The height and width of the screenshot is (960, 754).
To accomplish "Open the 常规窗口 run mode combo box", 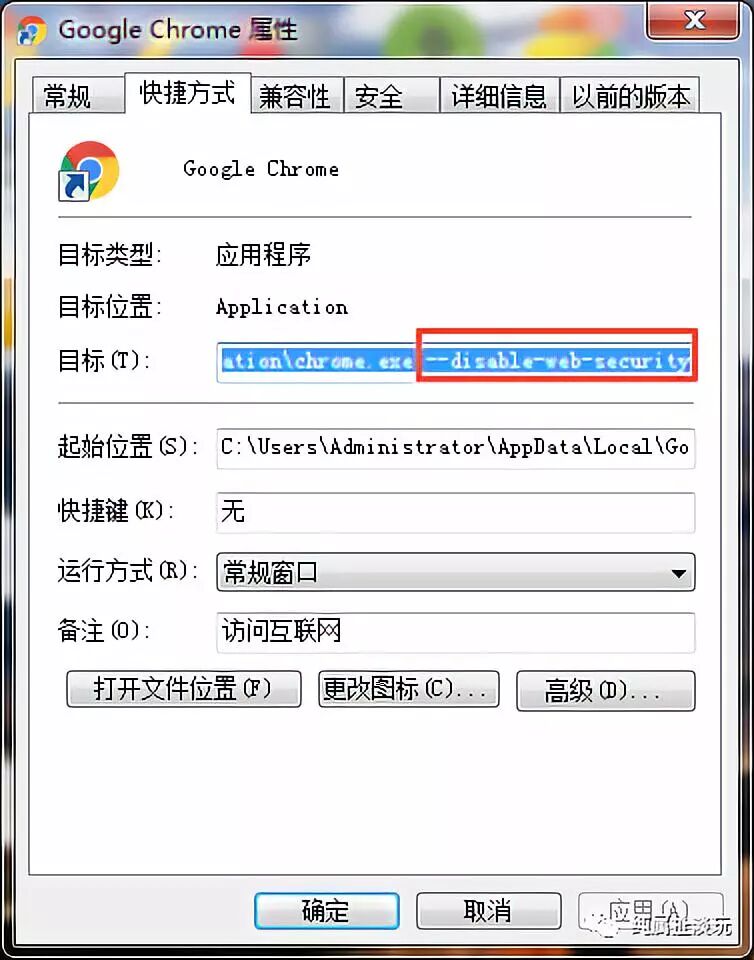I will coord(456,572).
